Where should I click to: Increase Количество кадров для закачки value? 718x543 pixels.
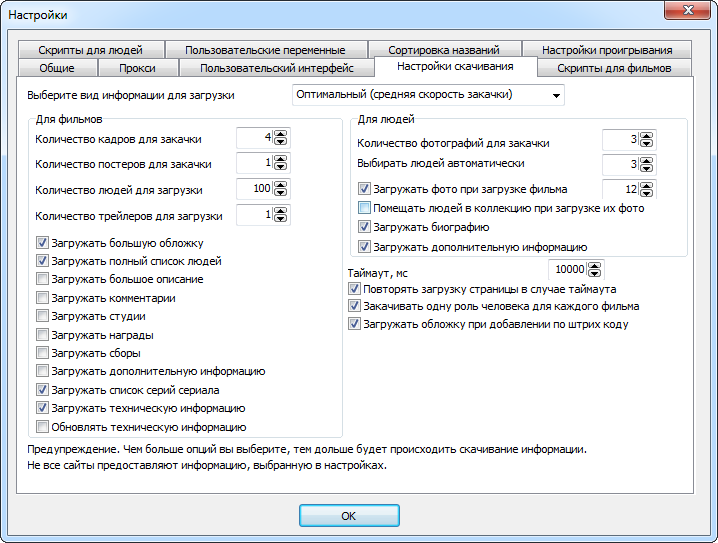click(281, 134)
